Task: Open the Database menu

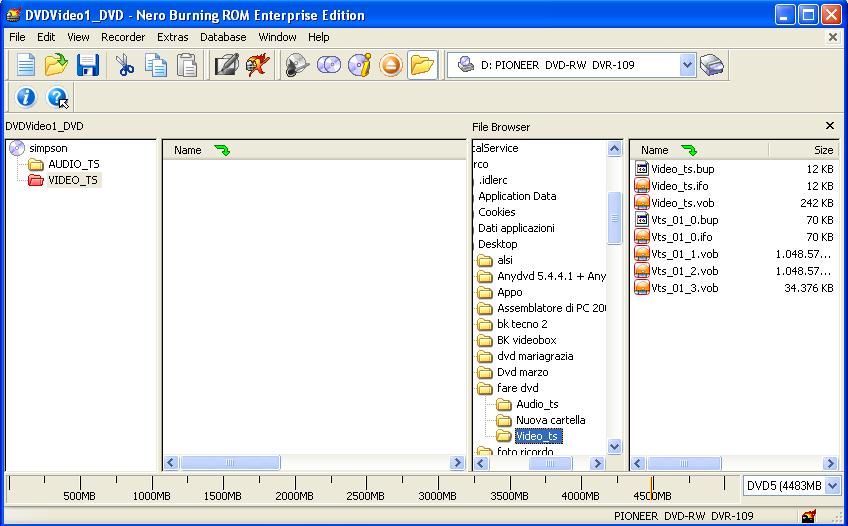Action: pos(223,37)
